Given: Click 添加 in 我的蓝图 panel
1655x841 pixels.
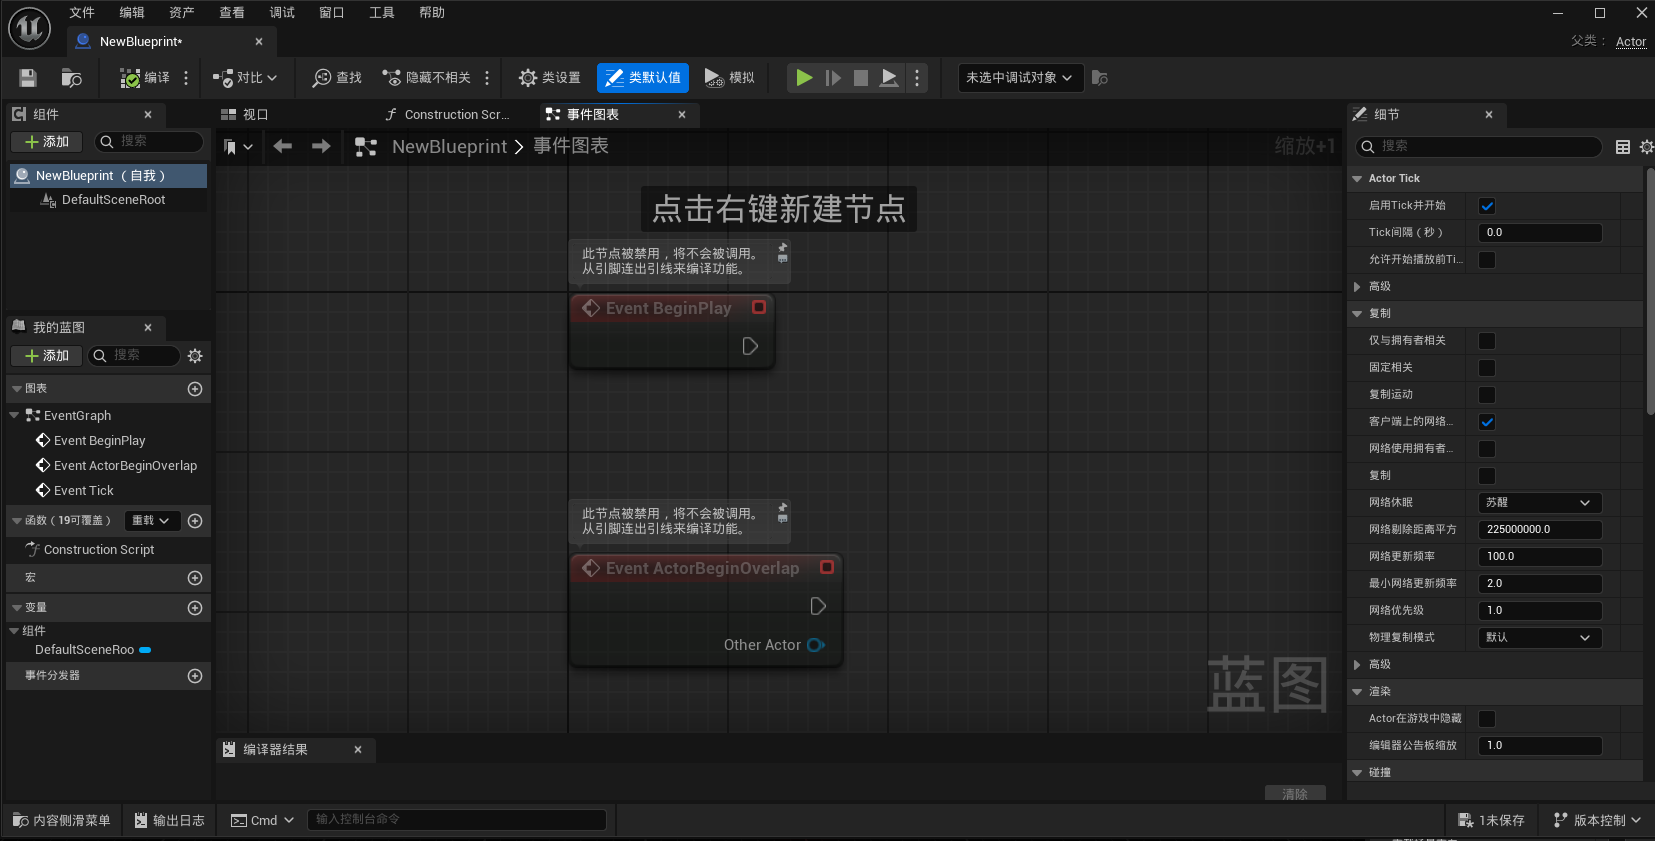Looking at the screenshot, I should tap(46, 356).
